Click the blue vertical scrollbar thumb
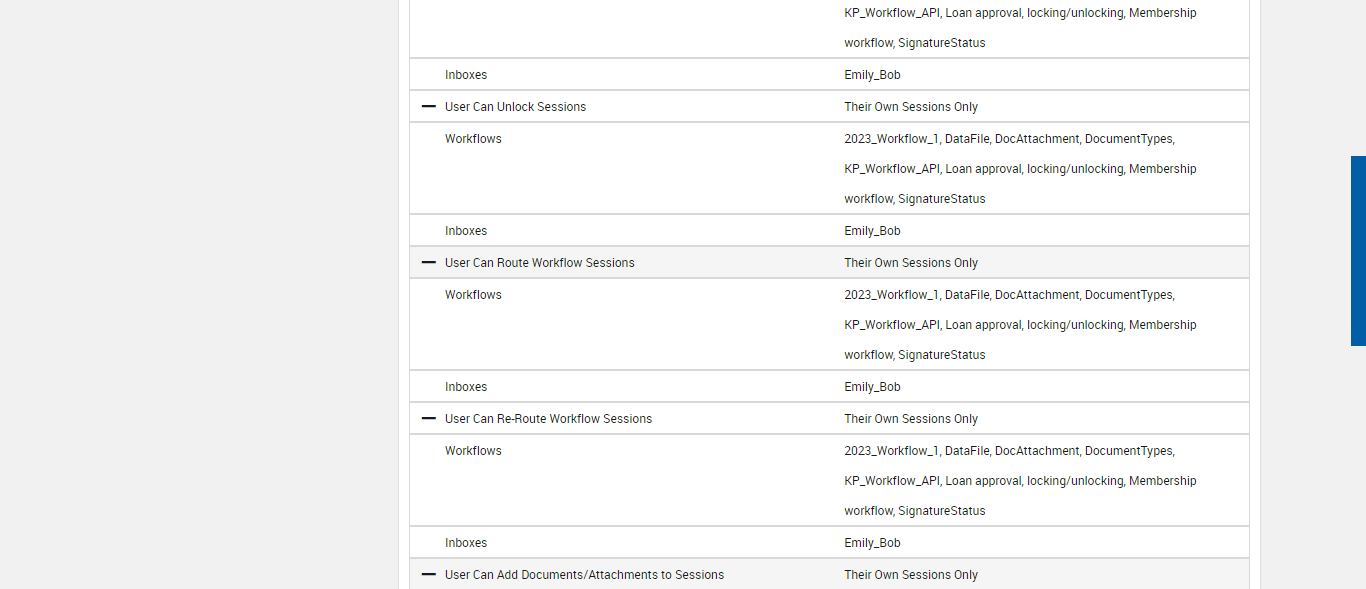Image resolution: width=1366 pixels, height=589 pixels. coord(1358,250)
